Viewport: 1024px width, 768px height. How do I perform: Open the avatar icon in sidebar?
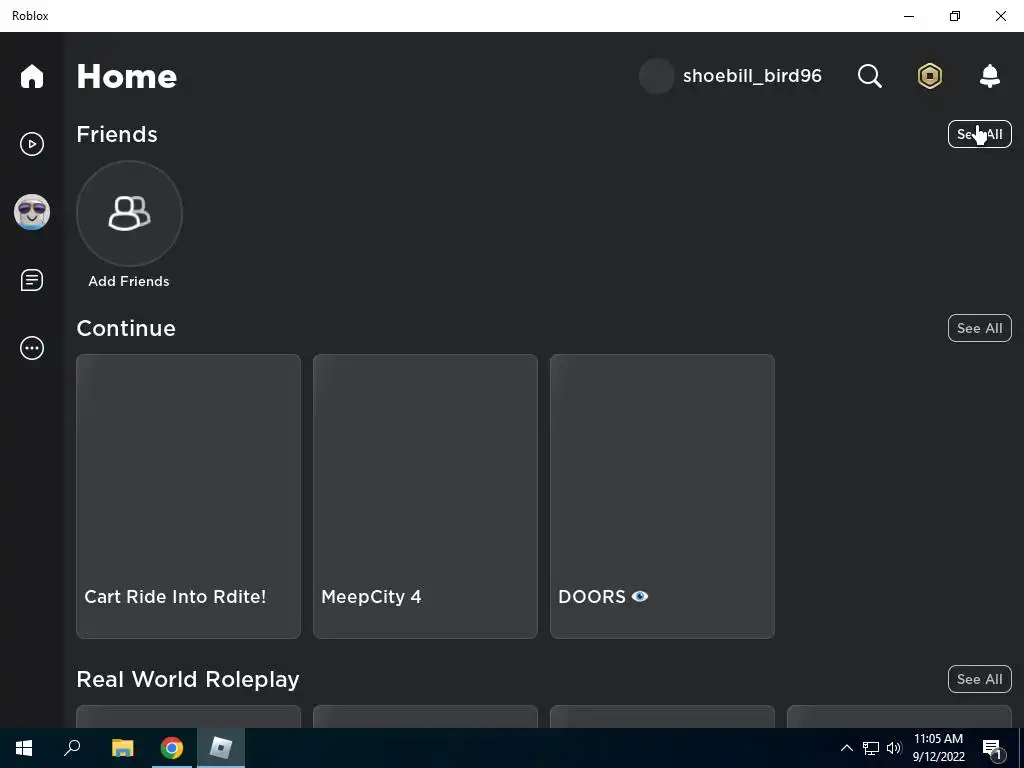click(31, 212)
